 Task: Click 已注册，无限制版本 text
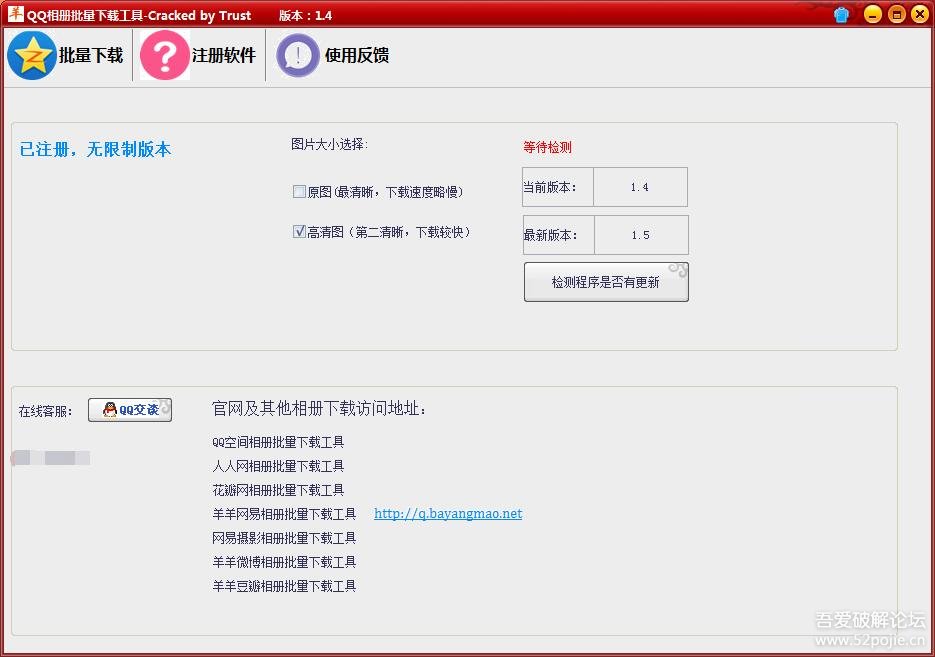click(x=95, y=149)
